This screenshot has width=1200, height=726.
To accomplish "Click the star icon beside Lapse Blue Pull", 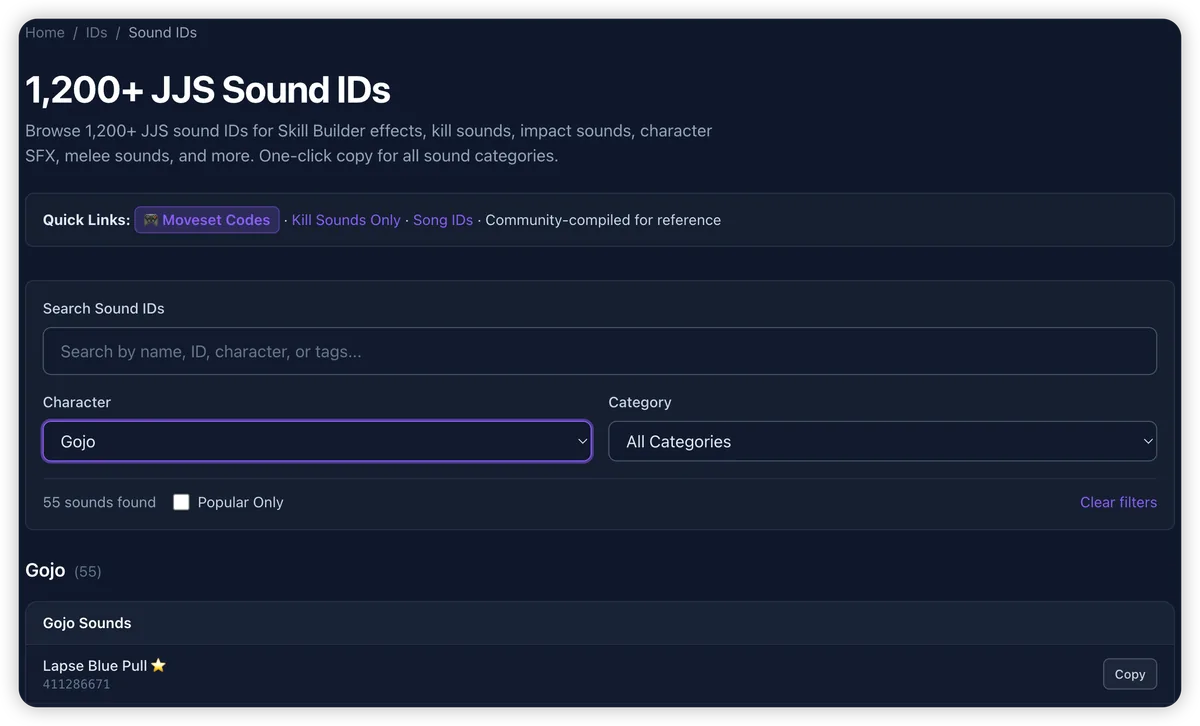I will [x=158, y=665].
